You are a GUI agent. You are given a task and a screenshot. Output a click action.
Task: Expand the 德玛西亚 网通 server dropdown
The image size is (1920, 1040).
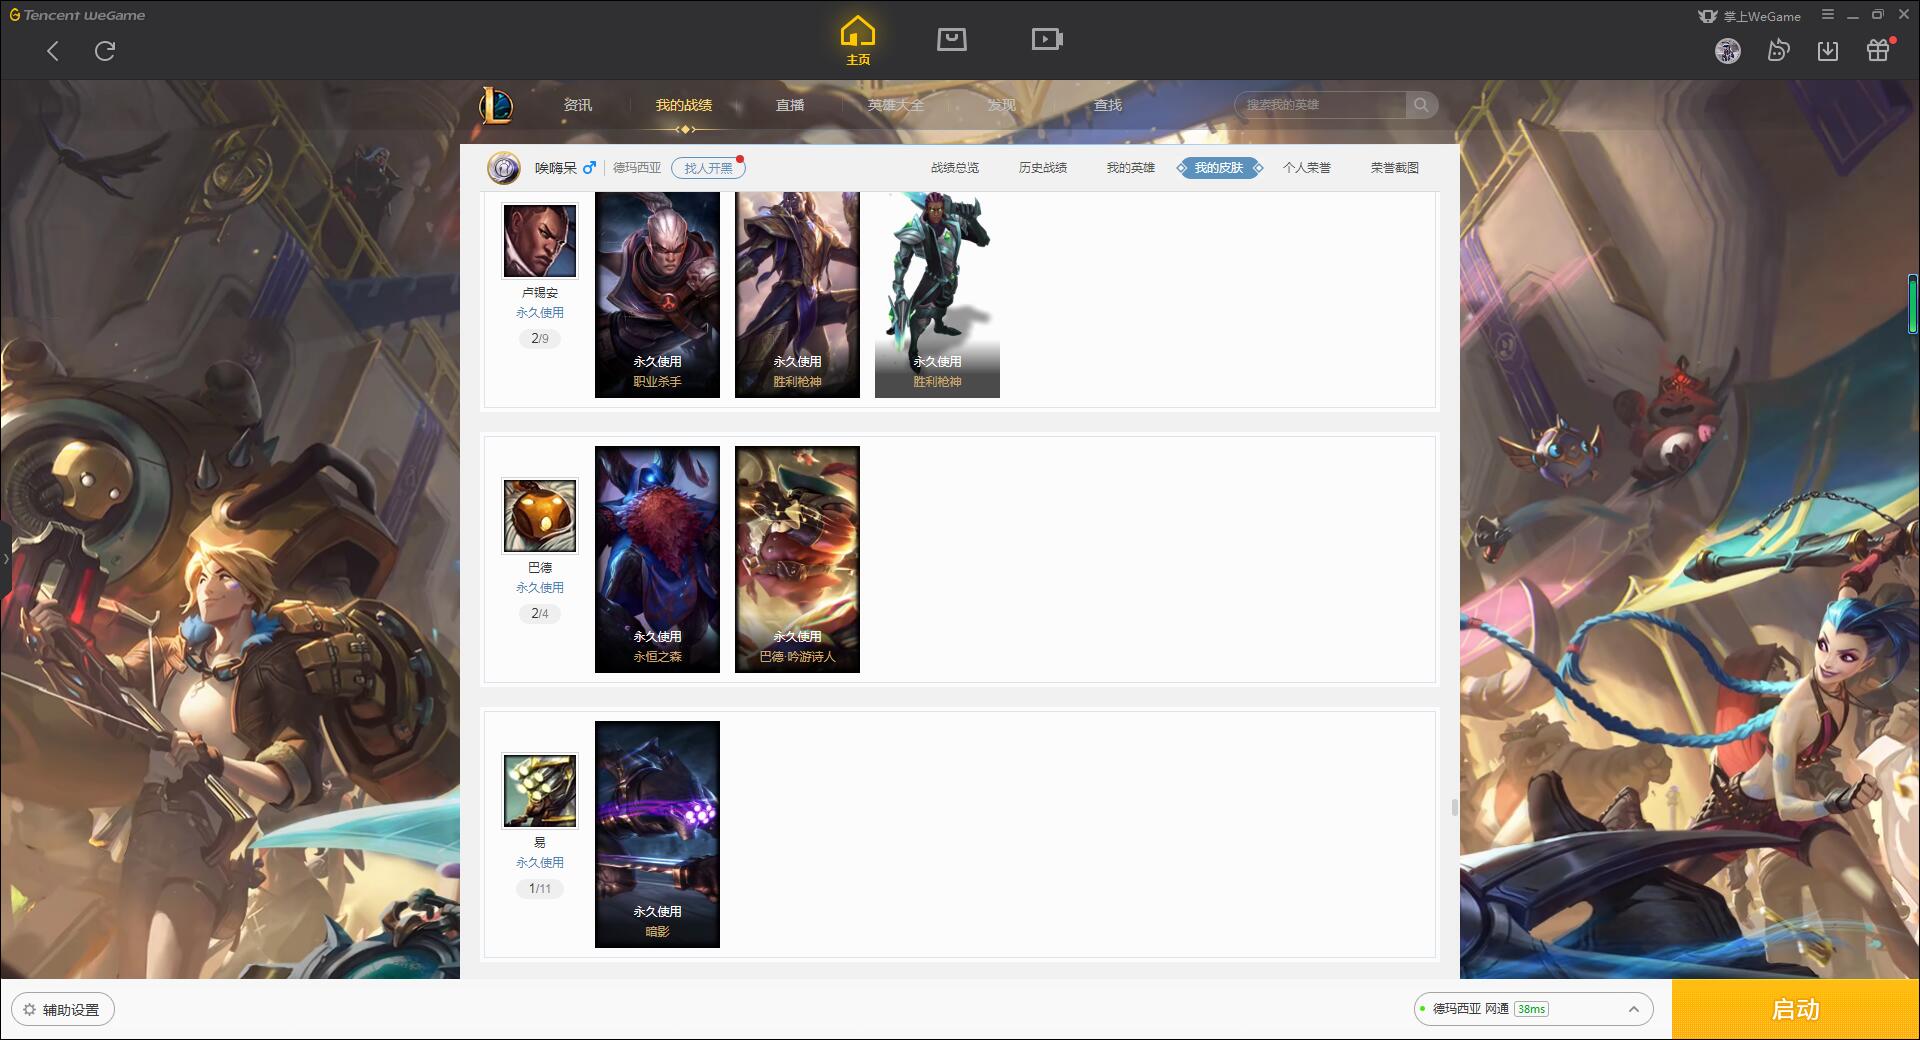point(1533,1009)
